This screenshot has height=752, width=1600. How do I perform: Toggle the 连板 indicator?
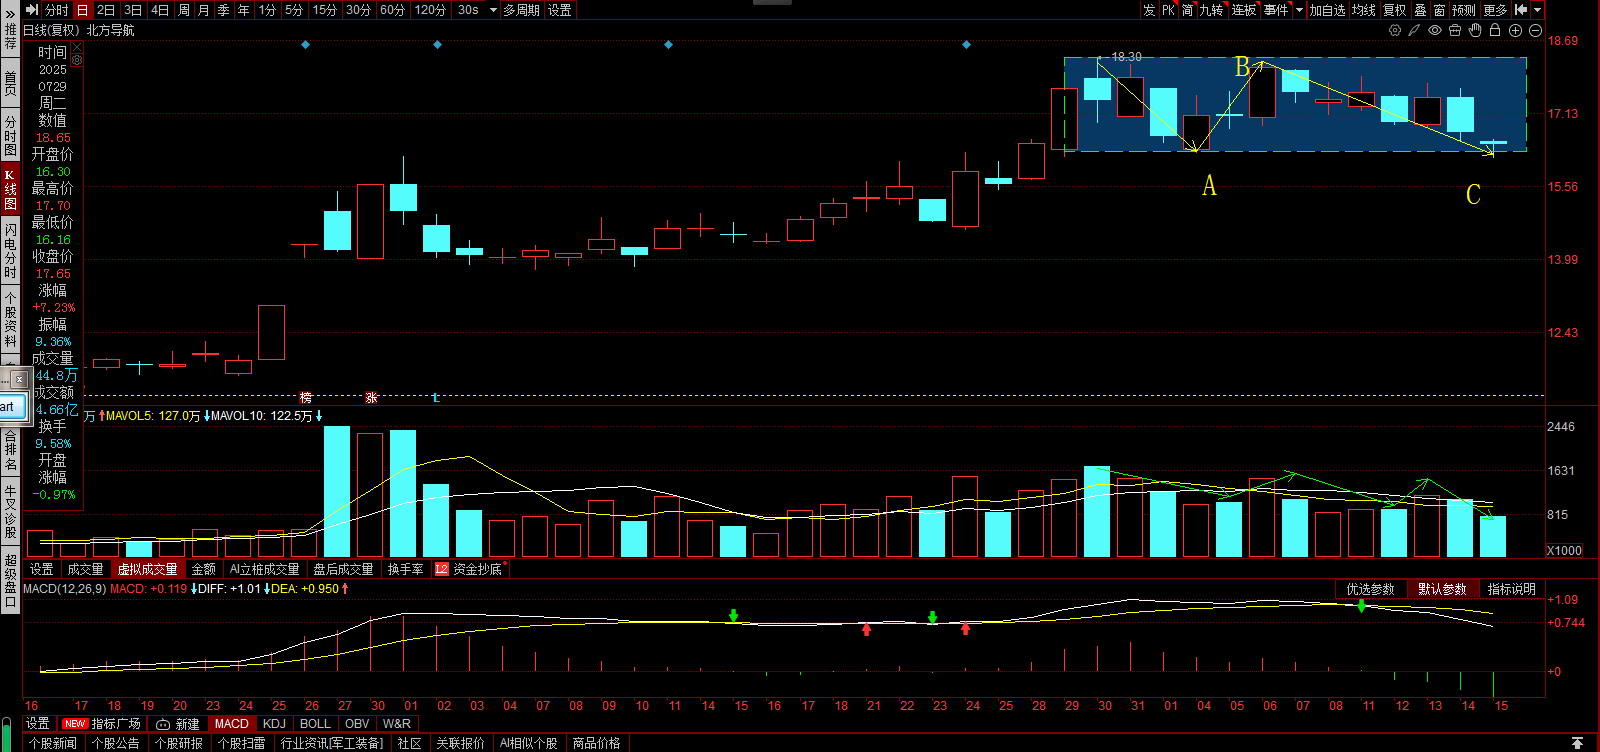[1243, 10]
